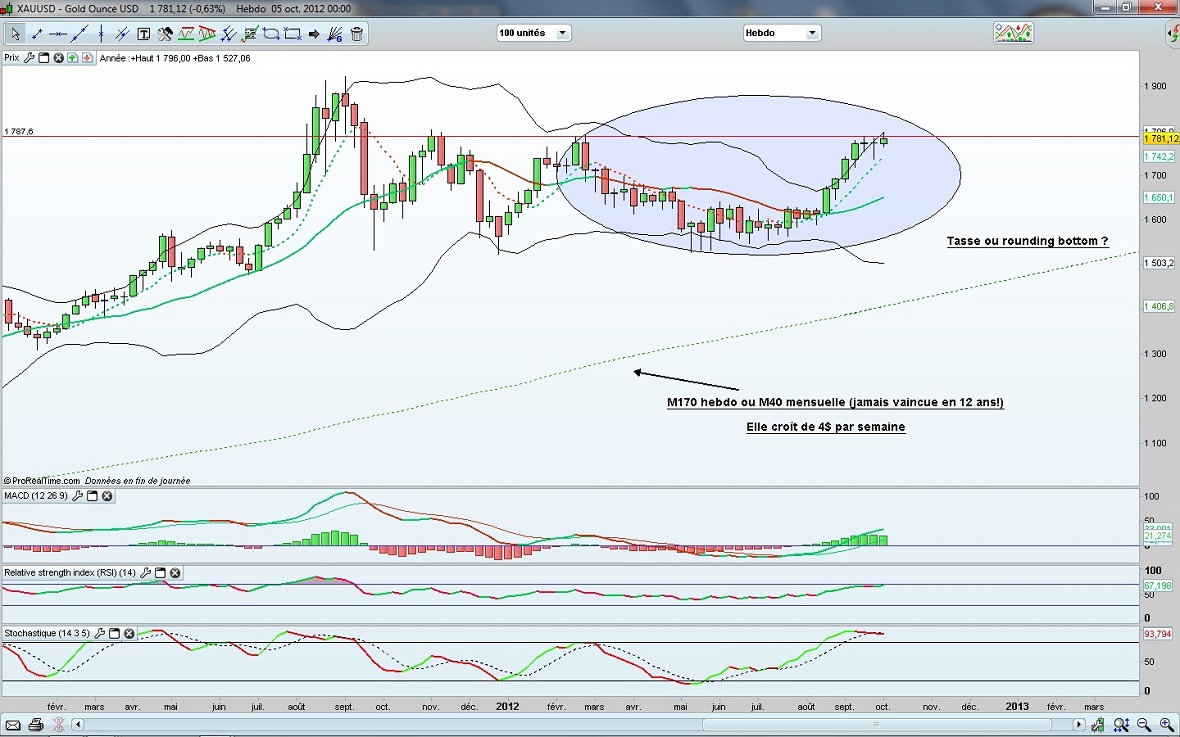Close the RSI indicator panel
Viewport: 1180px width, 737px height.
175,573
